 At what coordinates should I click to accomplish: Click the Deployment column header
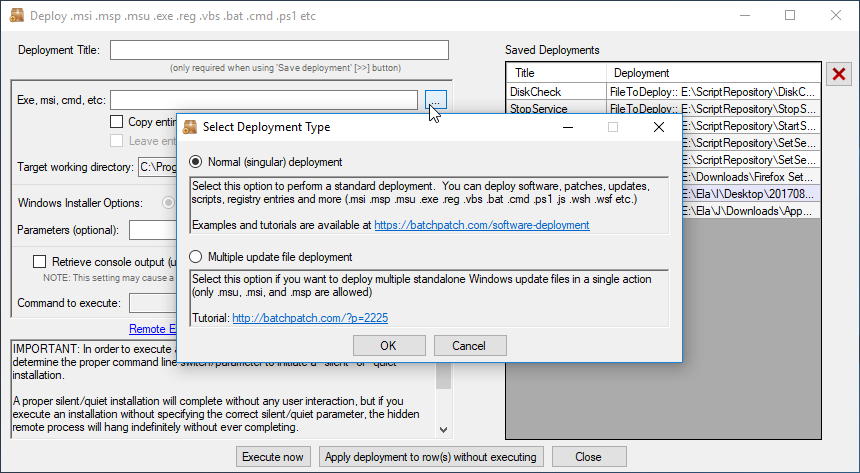714,73
